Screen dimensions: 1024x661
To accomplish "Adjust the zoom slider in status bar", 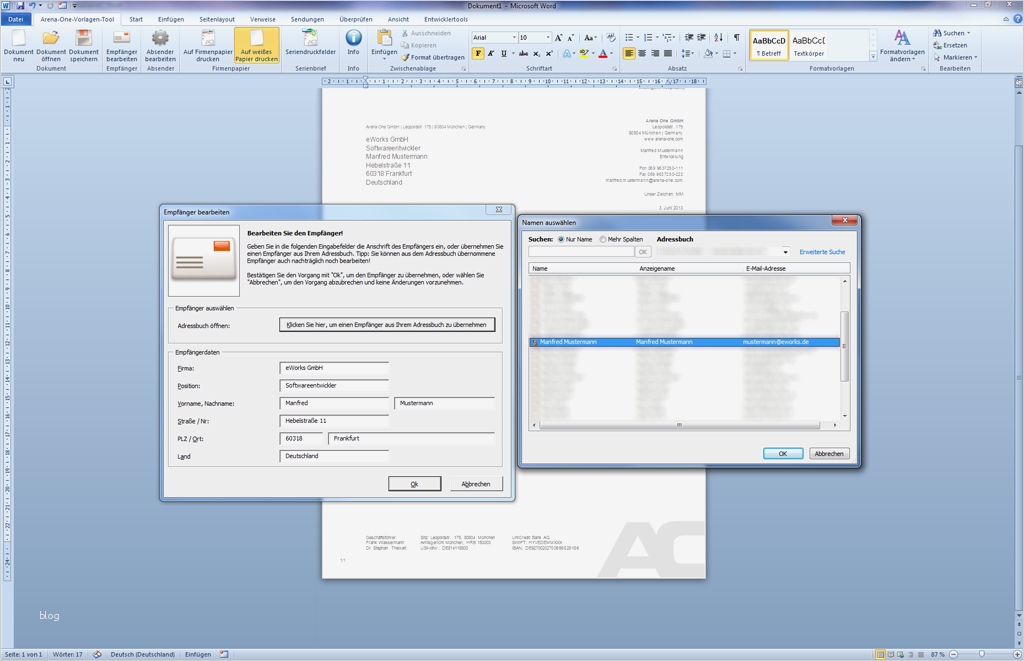I will pos(982,654).
